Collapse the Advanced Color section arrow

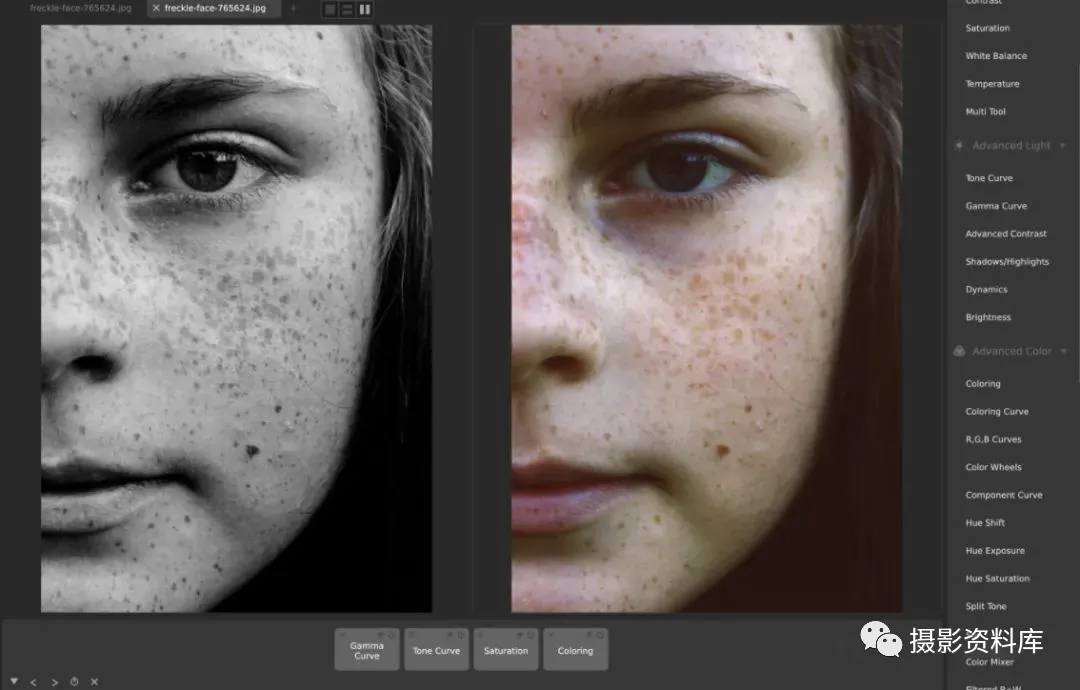point(1063,351)
